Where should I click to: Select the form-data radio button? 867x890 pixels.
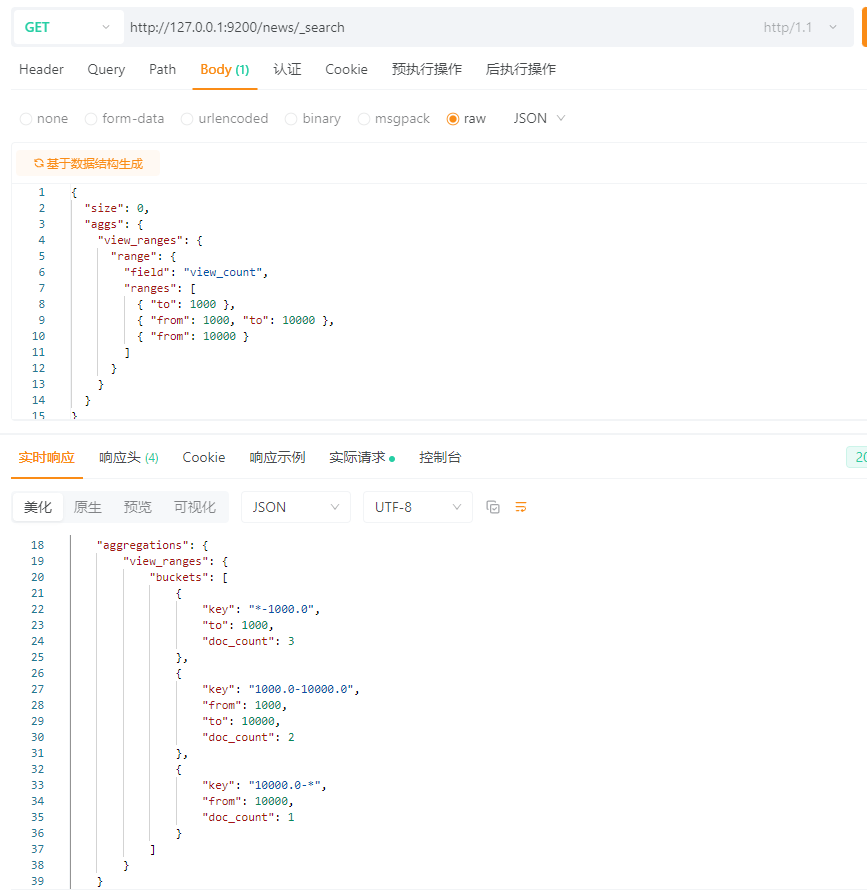pyautogui.click(x=91, y=119)
